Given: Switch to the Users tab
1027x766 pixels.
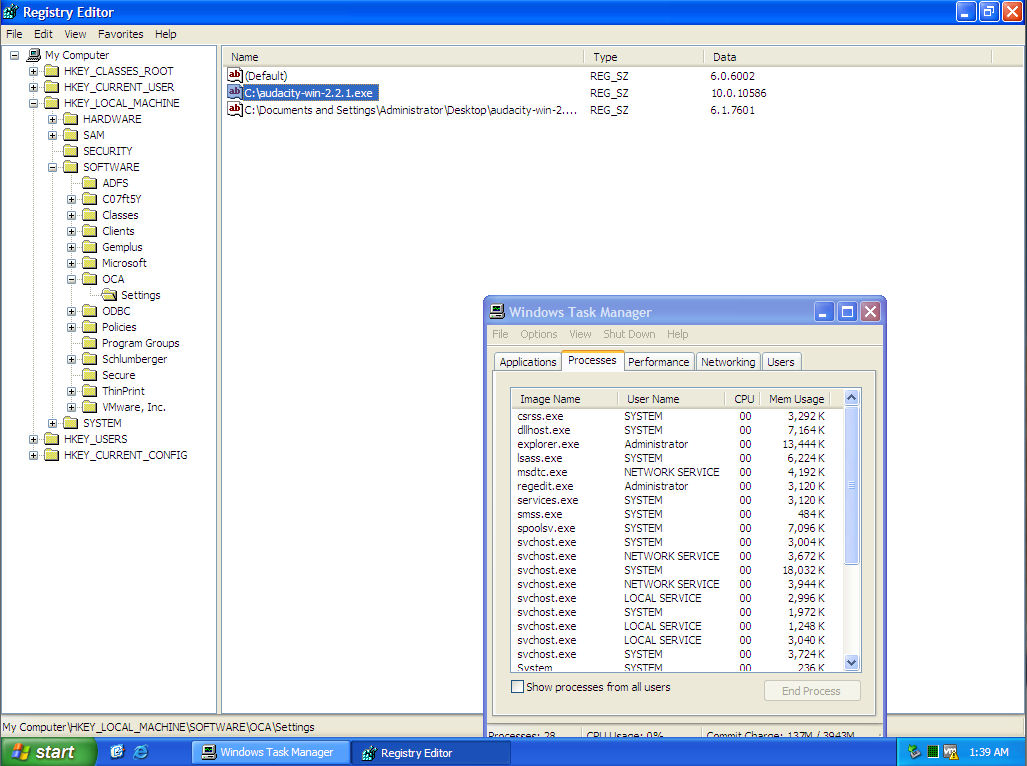Looking at the screenshot, I should point(781,362).
